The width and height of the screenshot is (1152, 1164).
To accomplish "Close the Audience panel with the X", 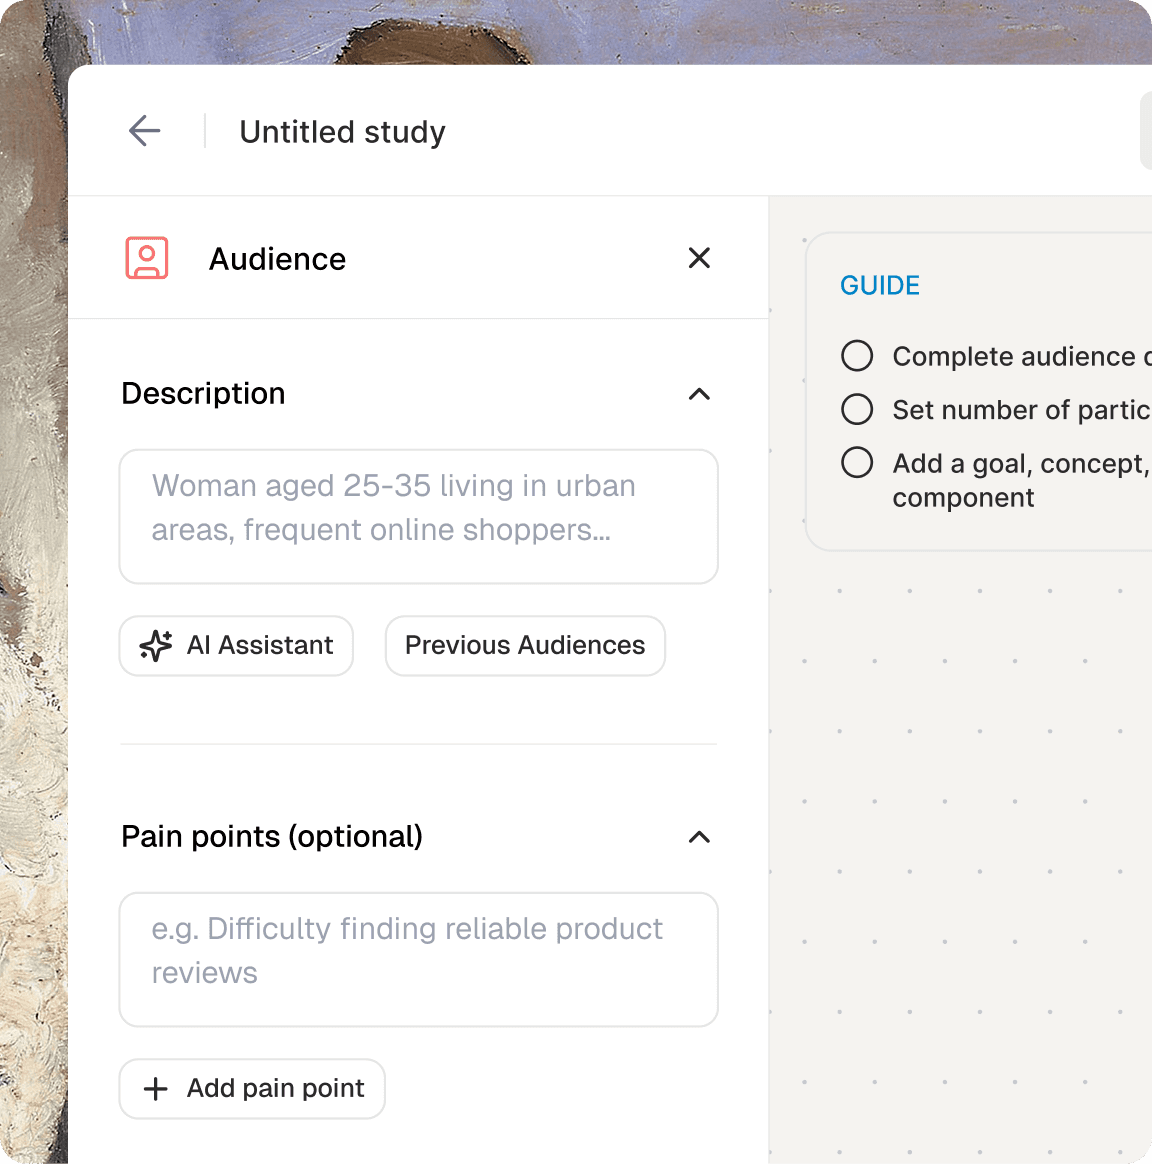I will pos(698,258).
